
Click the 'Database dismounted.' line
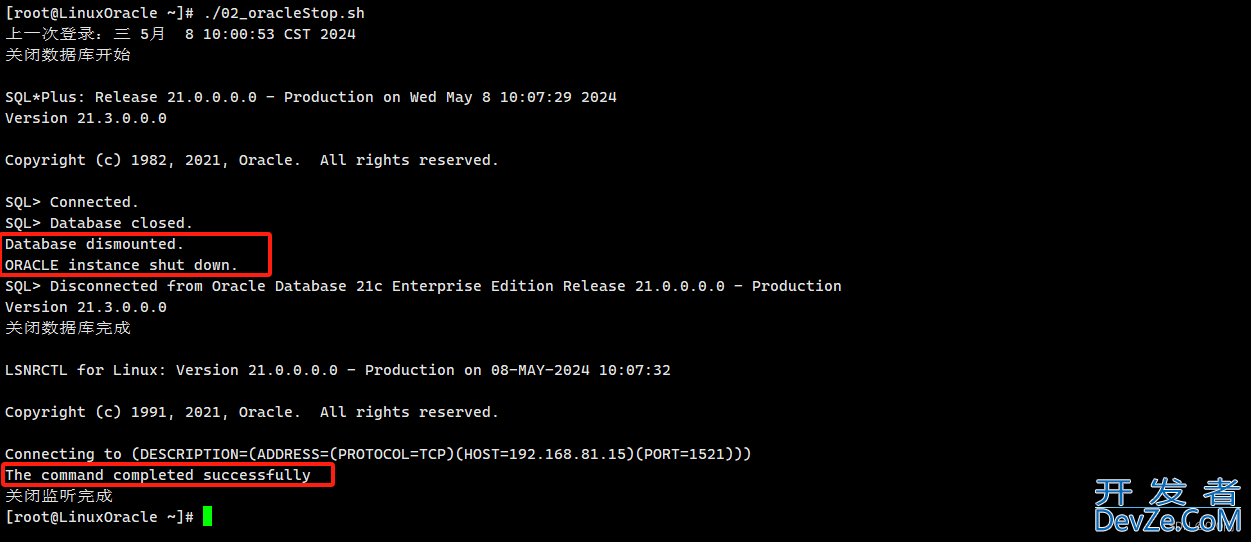point(95,244)
